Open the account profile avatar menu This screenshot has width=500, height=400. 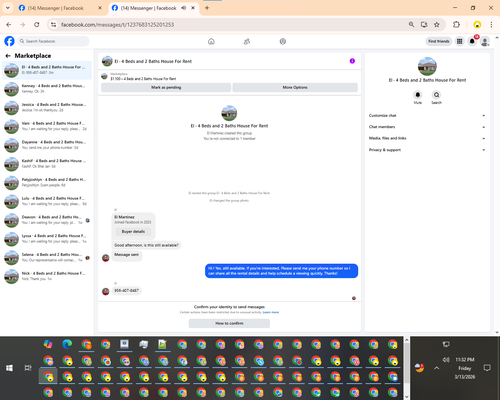(485, 41)
